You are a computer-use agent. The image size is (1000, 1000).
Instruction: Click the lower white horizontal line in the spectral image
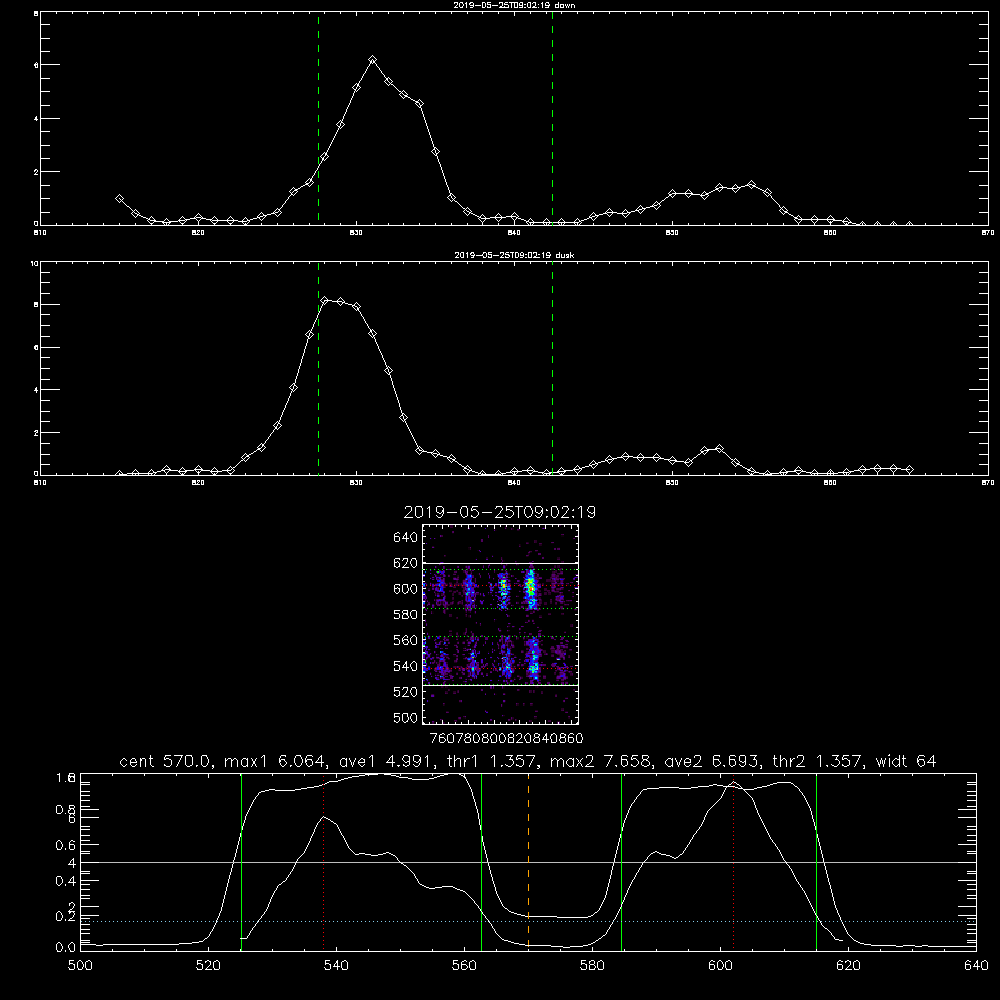(500, 686)
